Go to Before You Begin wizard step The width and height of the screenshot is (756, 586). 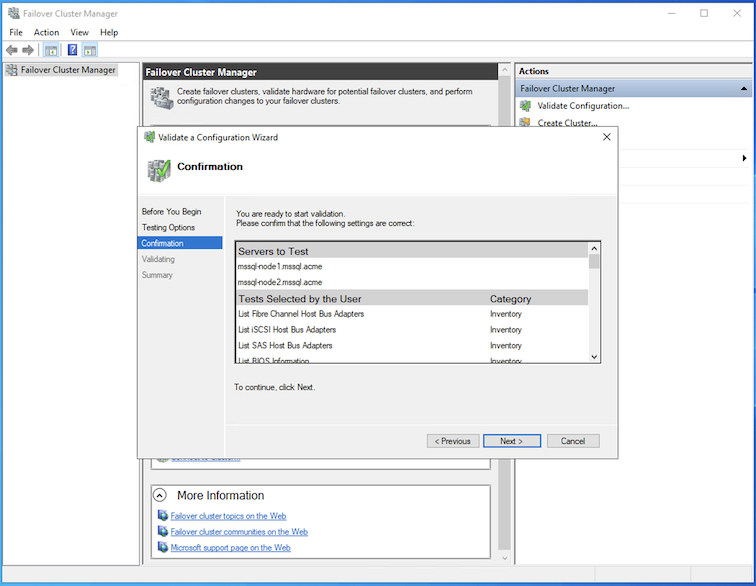pos(172,212)
